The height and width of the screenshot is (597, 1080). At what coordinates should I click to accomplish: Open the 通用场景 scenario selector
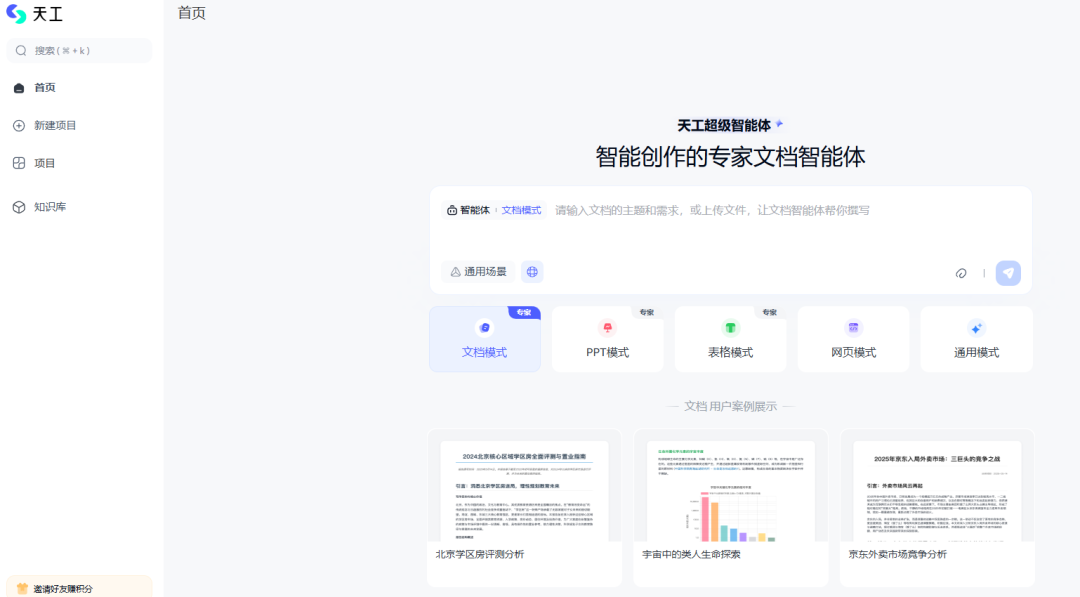coord(478,272)
